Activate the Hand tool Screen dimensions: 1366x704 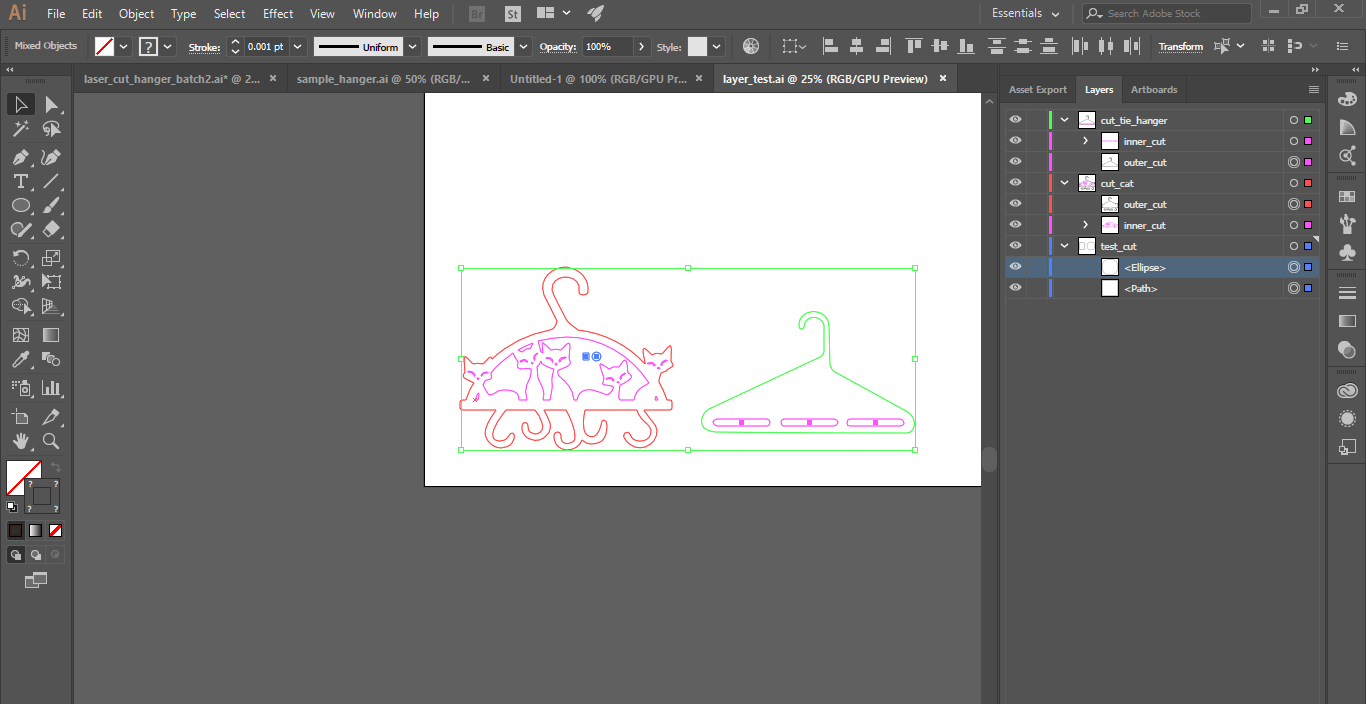click(20, 441)
